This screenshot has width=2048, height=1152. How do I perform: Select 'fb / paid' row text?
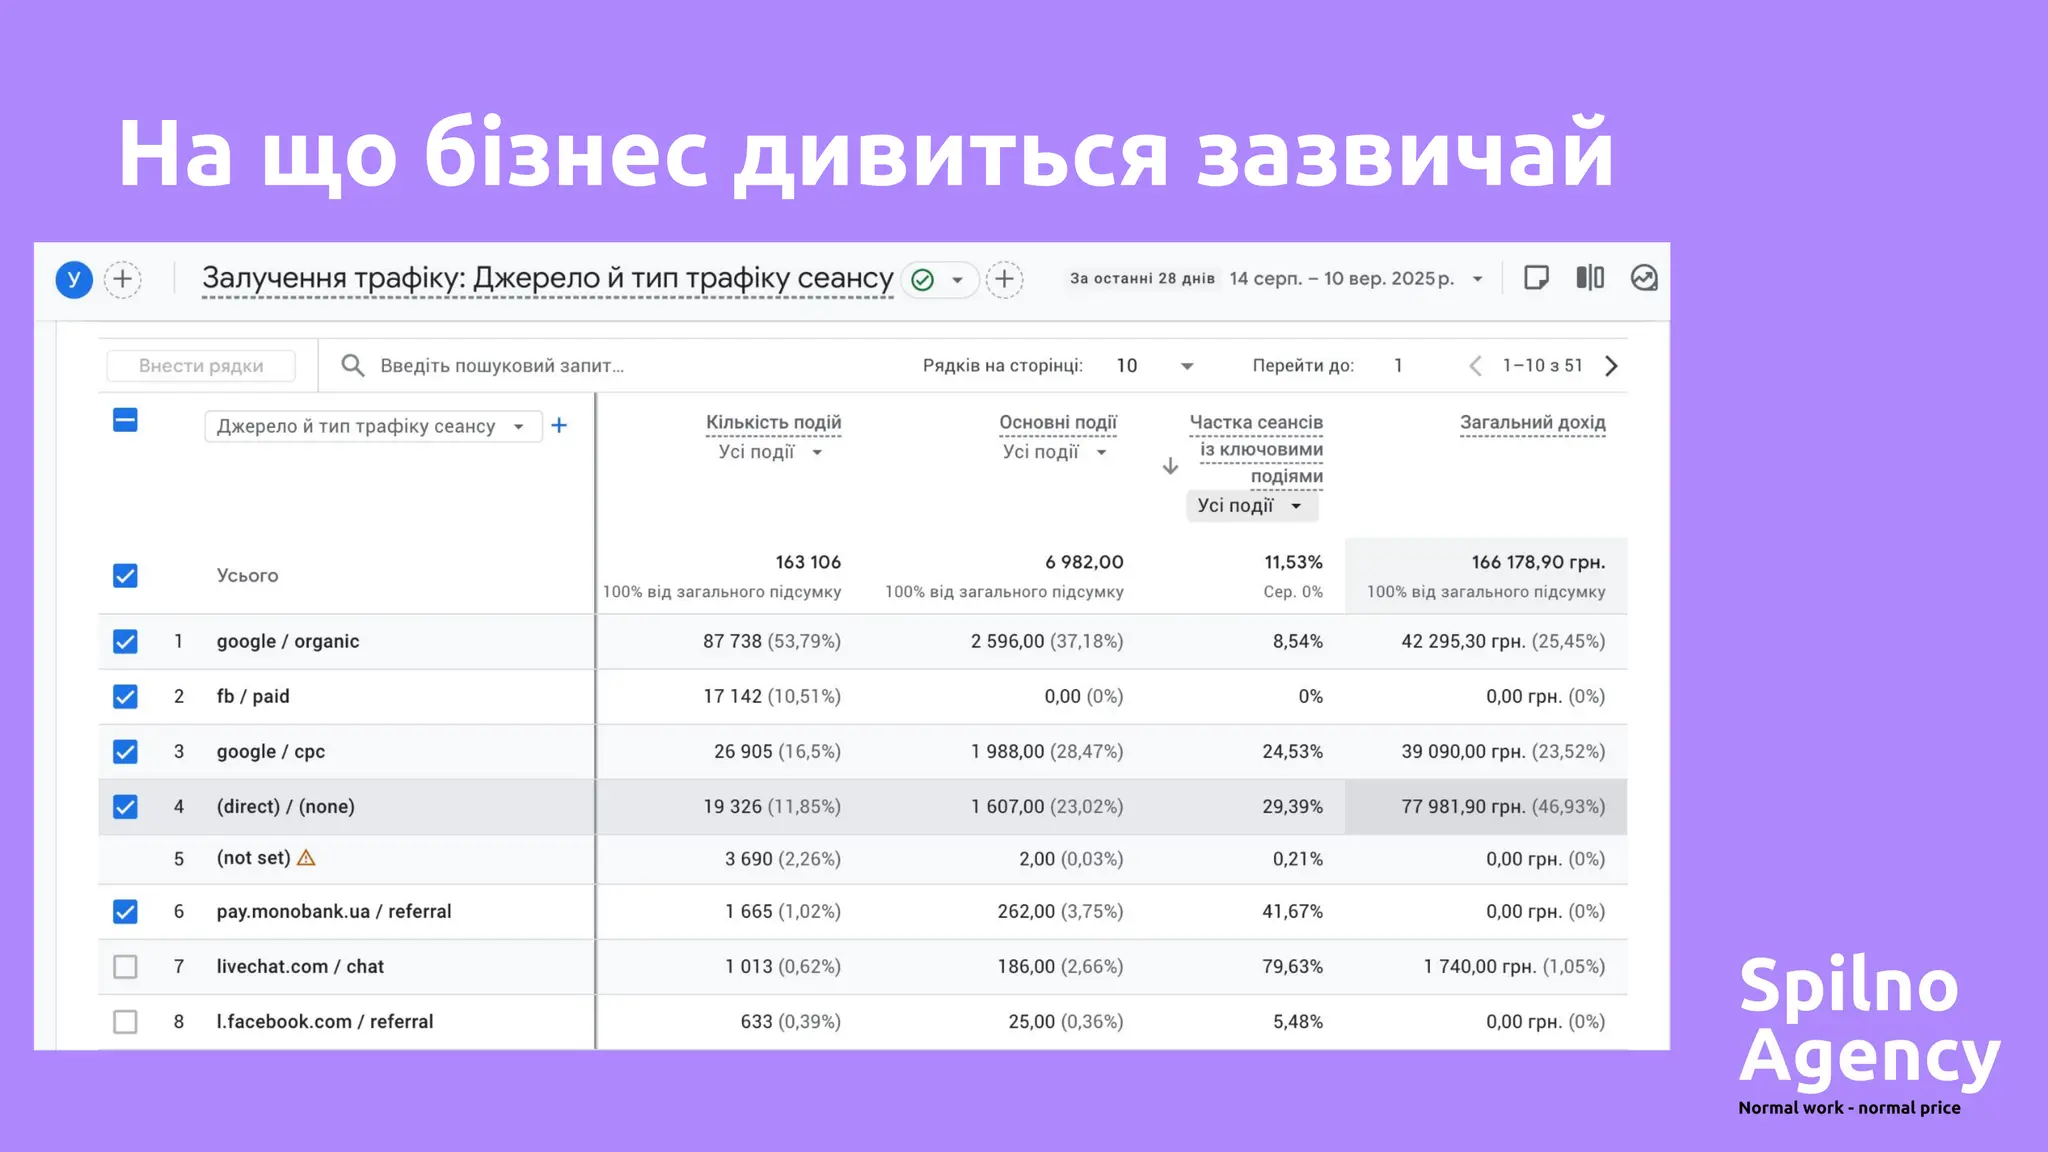tap(253, 696)
